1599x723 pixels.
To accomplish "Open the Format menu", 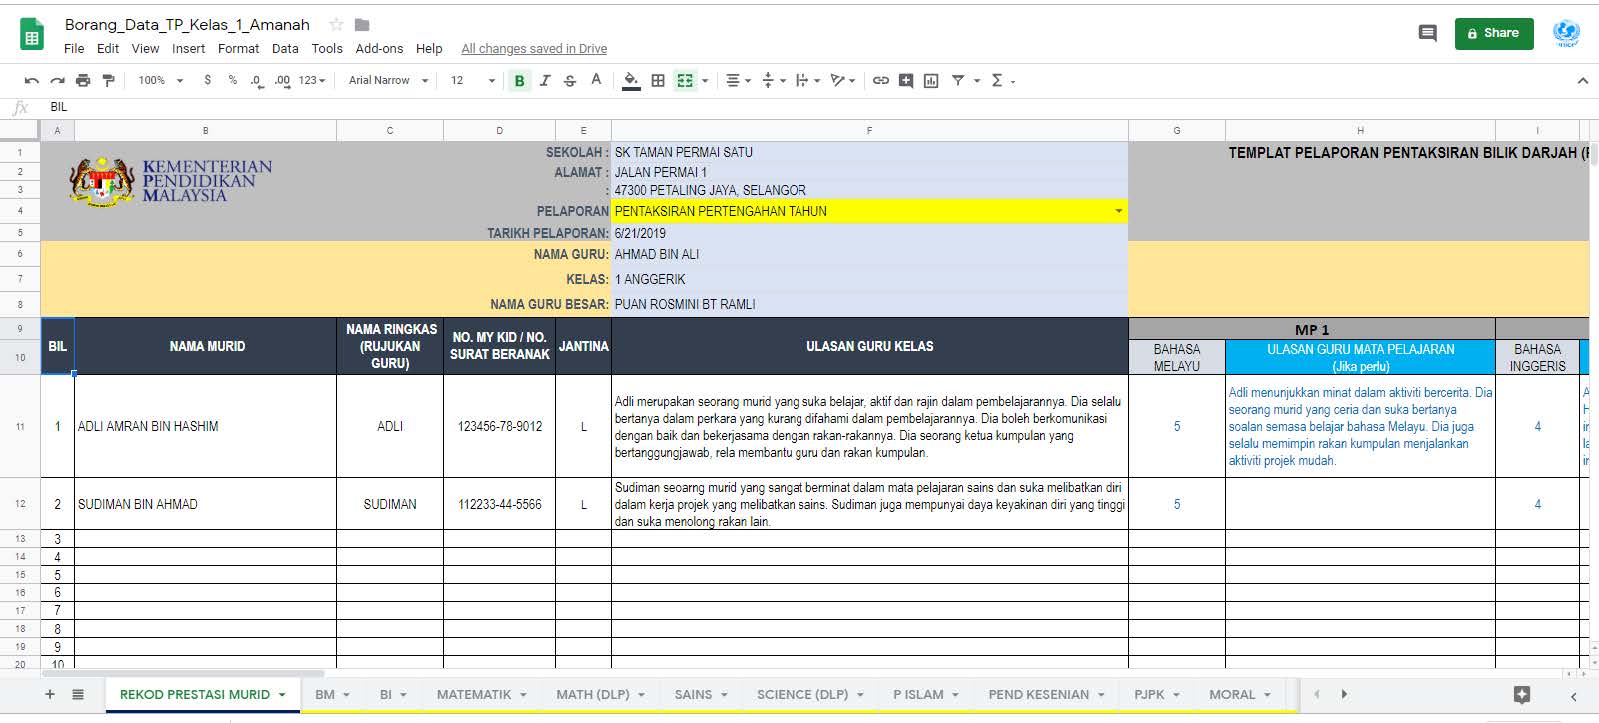I will pyautogui.click(x=238, y=48).
